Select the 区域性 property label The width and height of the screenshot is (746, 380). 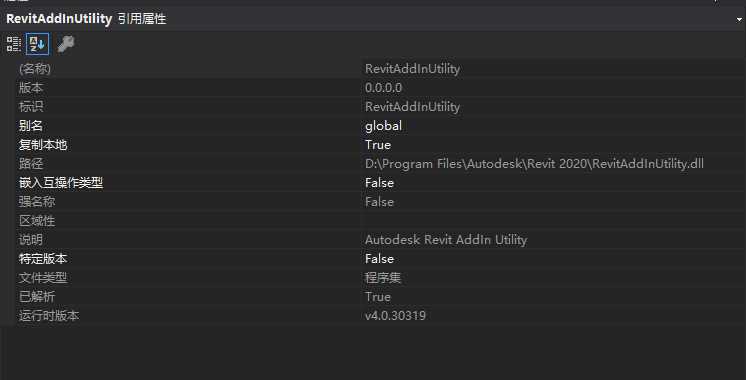pyautogui.click(x=37, y=221)
